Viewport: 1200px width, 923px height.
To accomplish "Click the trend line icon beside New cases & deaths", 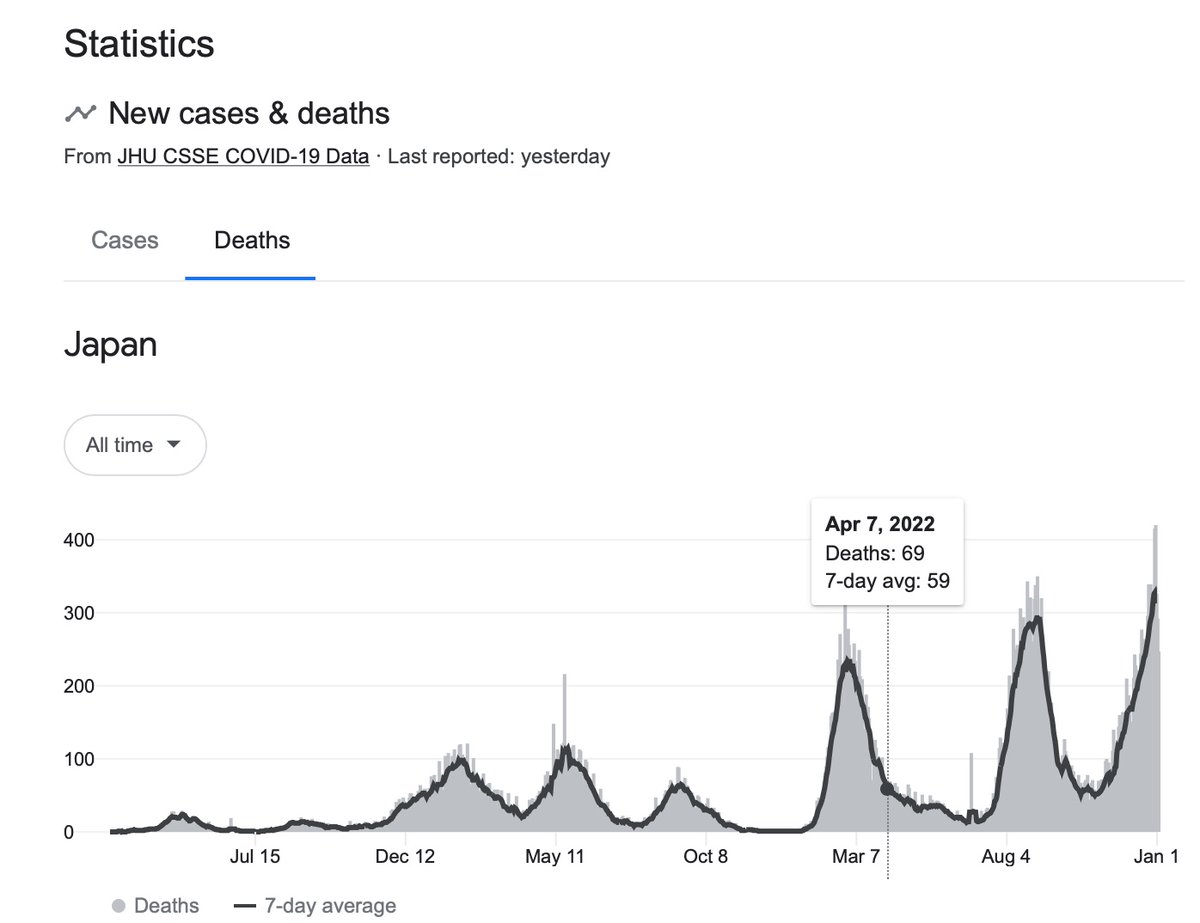I will point(80,113).
